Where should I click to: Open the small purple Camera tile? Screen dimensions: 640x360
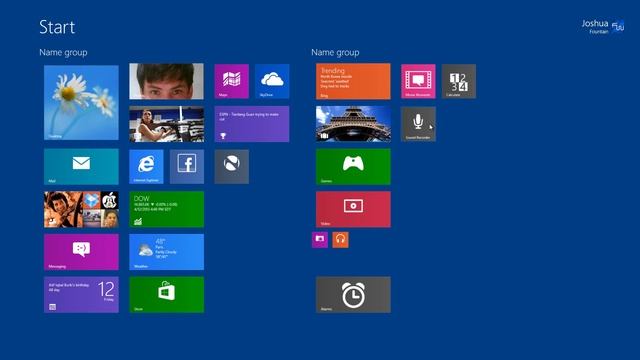click(x=320, y=240)
